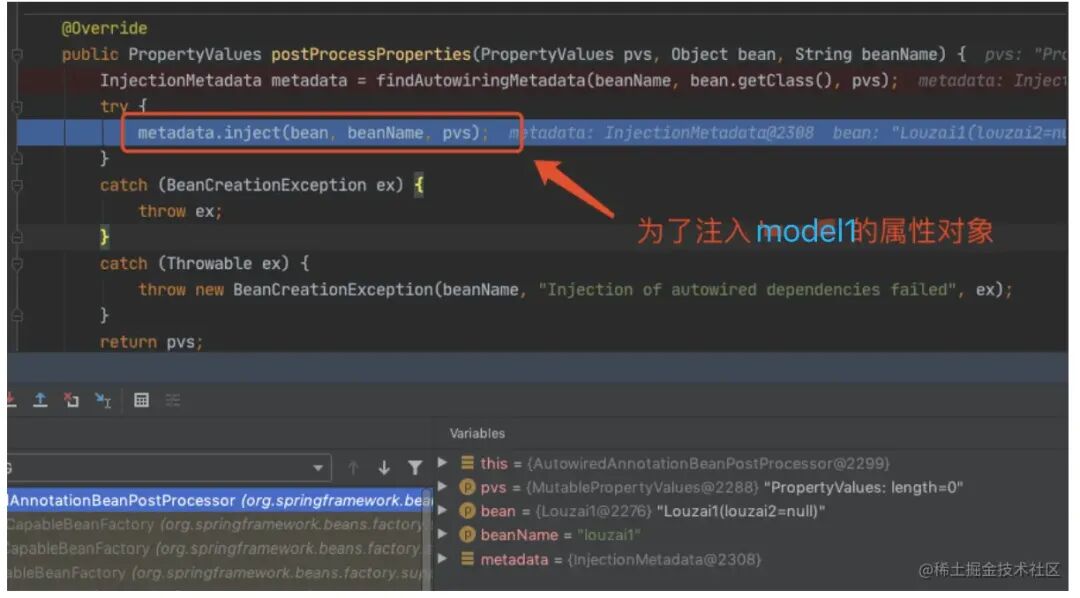Click BeanCreationException in first catch clause
Viewport: 1080px width, 598px height.
pyautogui.click(x=266, y=185)
